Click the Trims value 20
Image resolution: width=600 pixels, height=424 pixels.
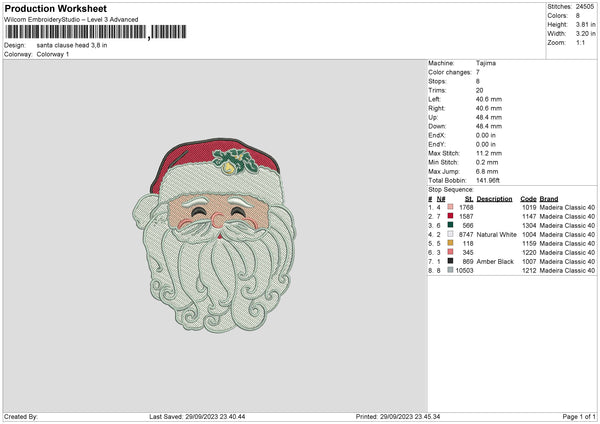[479, 90]
